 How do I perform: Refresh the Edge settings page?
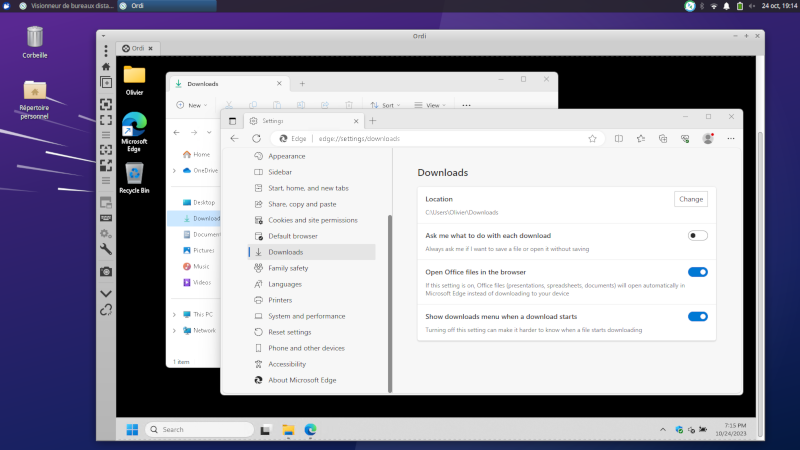256,138
